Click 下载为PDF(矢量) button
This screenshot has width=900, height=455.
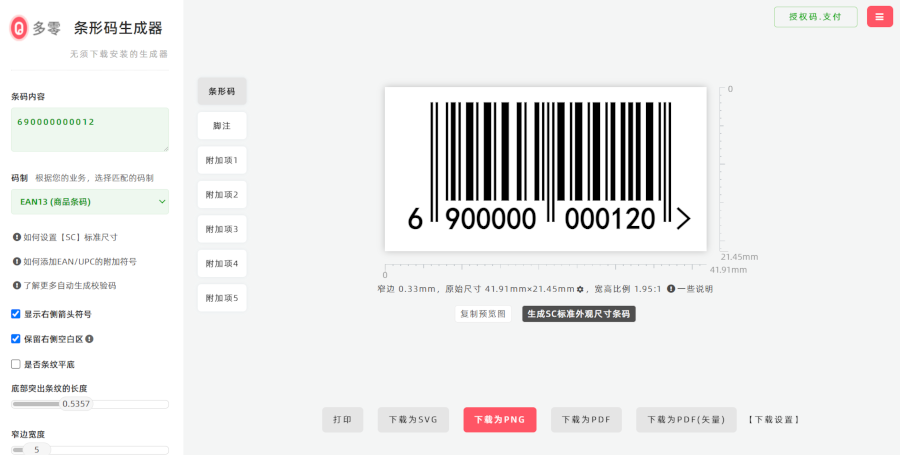[x=686, y=419]
